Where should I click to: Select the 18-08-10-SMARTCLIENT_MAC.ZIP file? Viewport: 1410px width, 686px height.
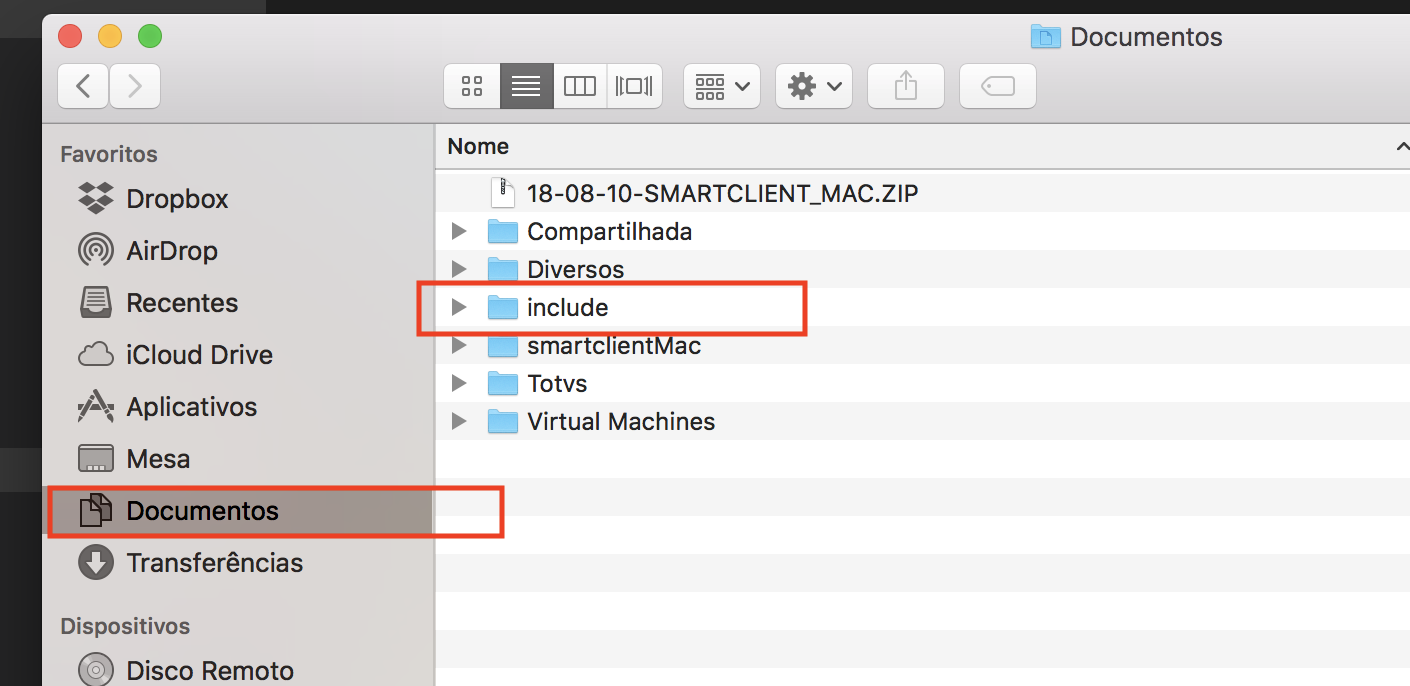(923, 193)
